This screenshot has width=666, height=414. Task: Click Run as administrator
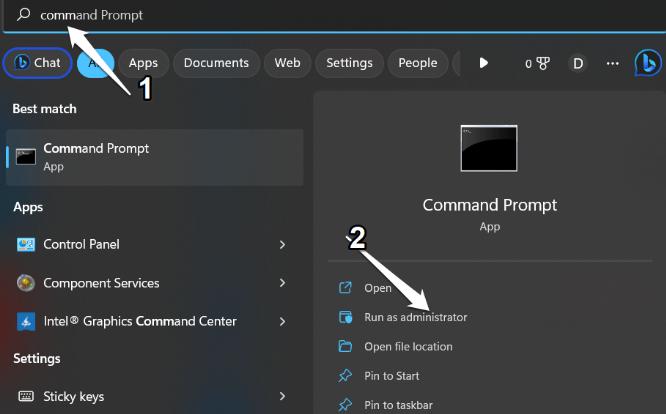(x=415, y=317)
